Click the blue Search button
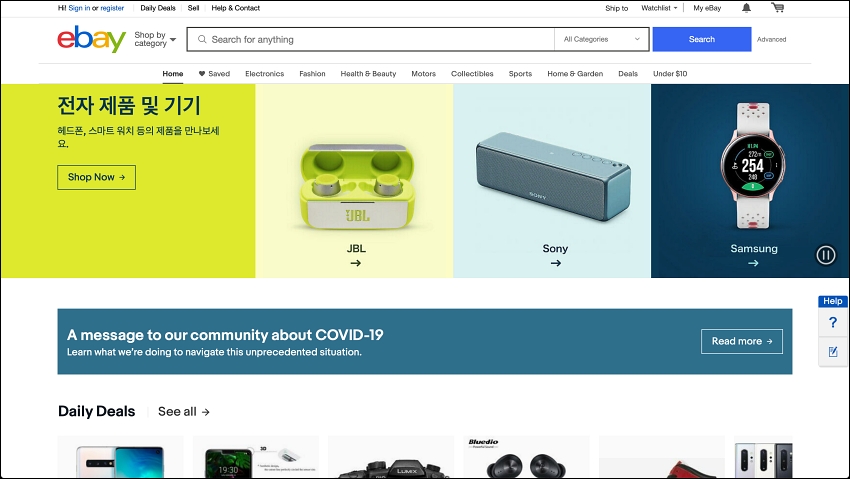 702,39
